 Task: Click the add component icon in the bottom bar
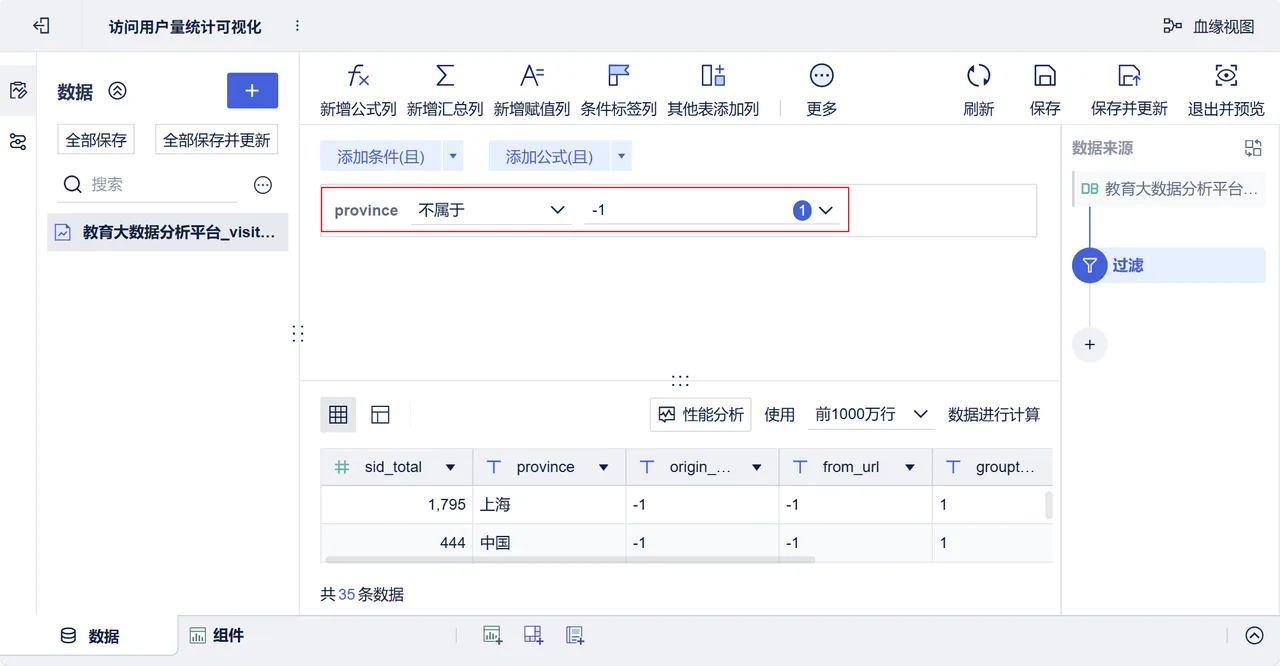click(x=492, y=635)
